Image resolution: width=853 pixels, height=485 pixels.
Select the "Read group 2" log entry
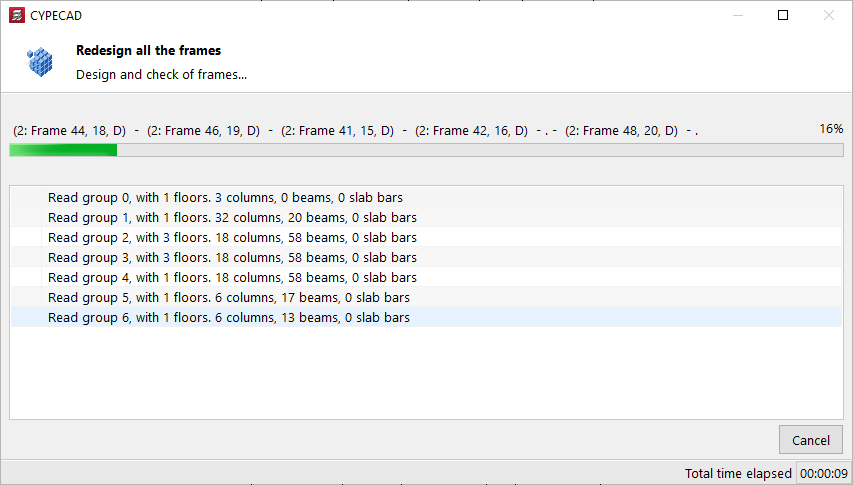coord(232,238)
